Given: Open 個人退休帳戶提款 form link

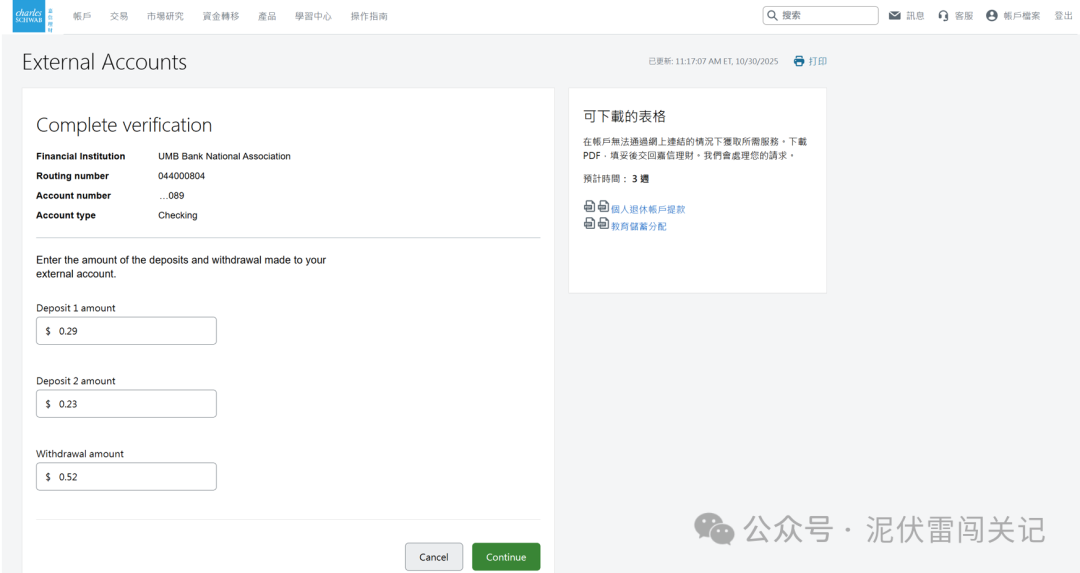Looking at the screenshot, I should click(x=648, y=209).
